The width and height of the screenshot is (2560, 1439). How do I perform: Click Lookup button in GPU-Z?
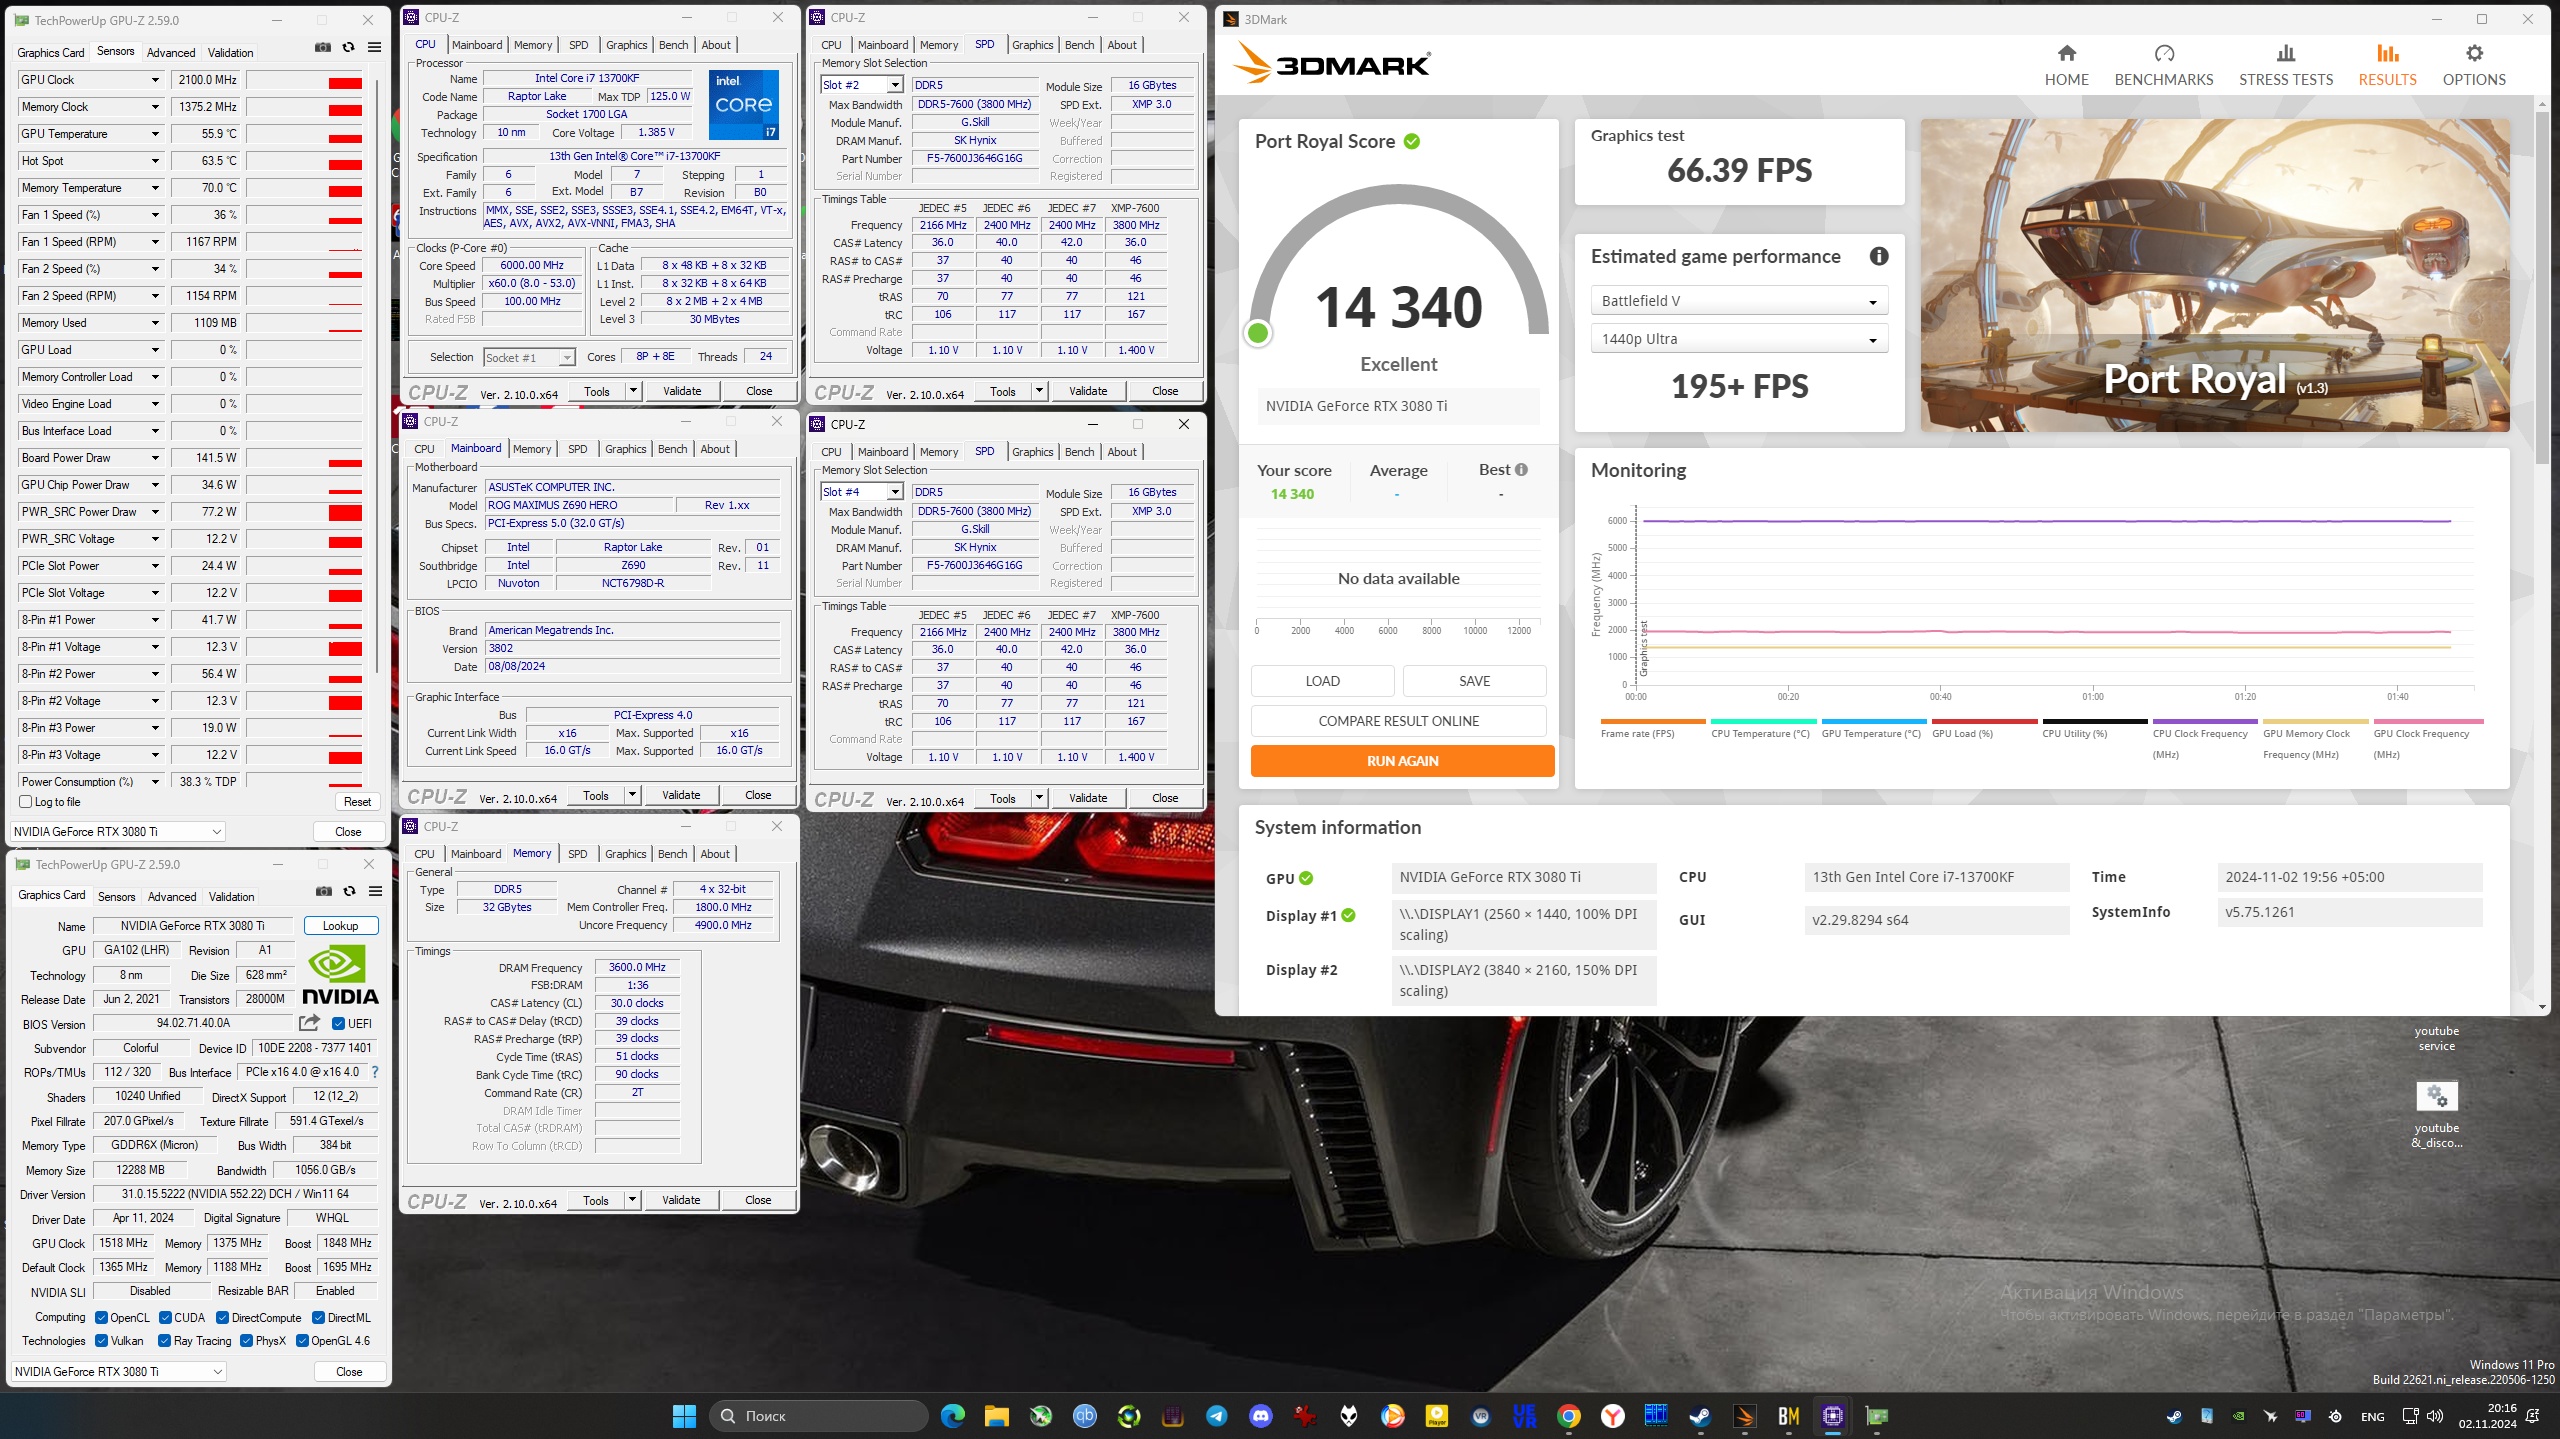pyautogui.click(x=340, y=926)
